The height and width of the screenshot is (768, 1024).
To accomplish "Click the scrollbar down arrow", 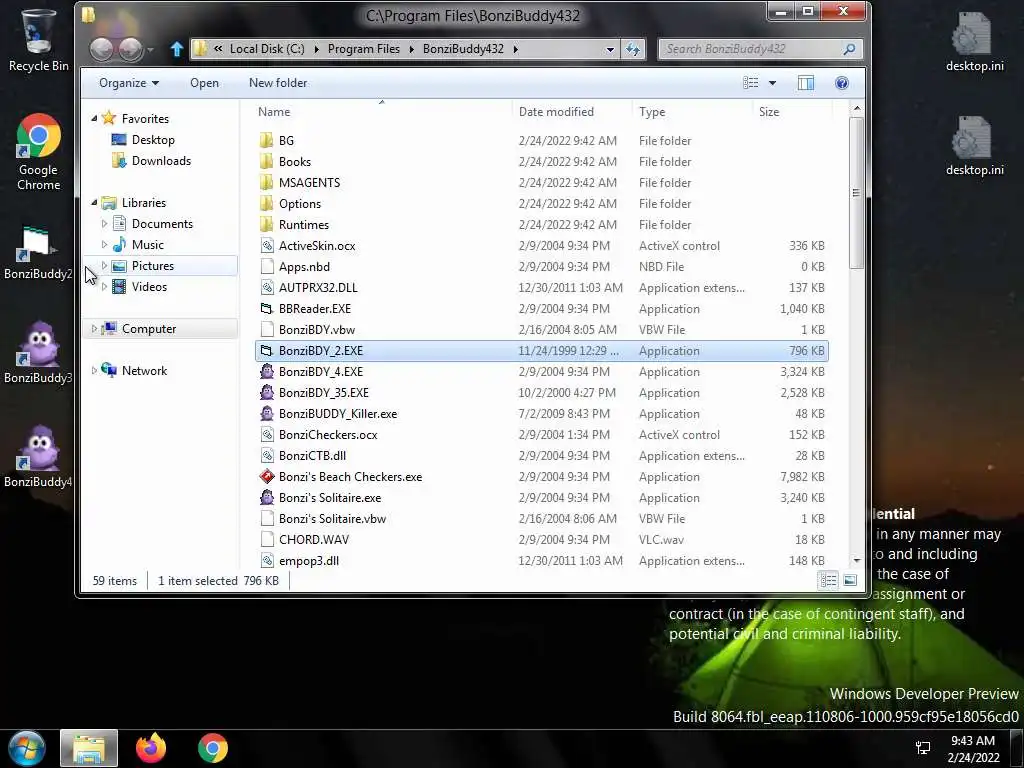I will [856, 560].
